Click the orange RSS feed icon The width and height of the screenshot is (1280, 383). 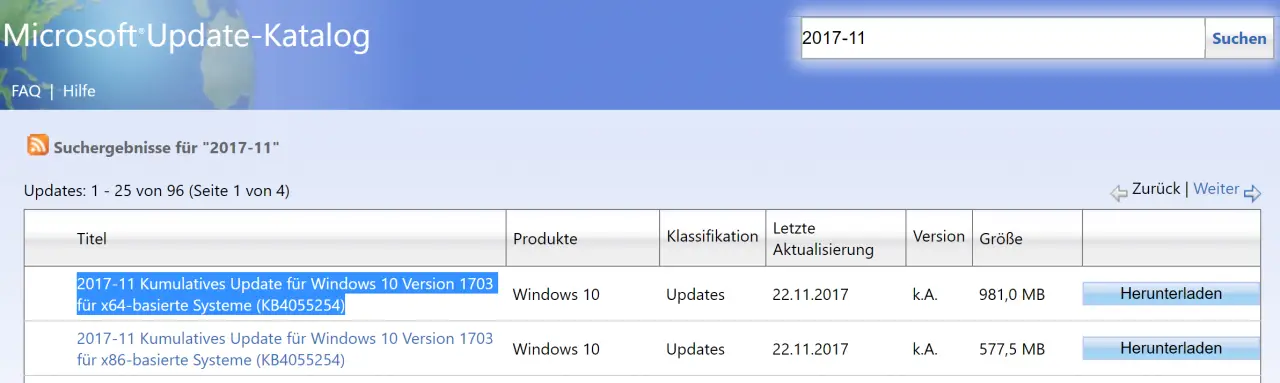tap(38, 146)
